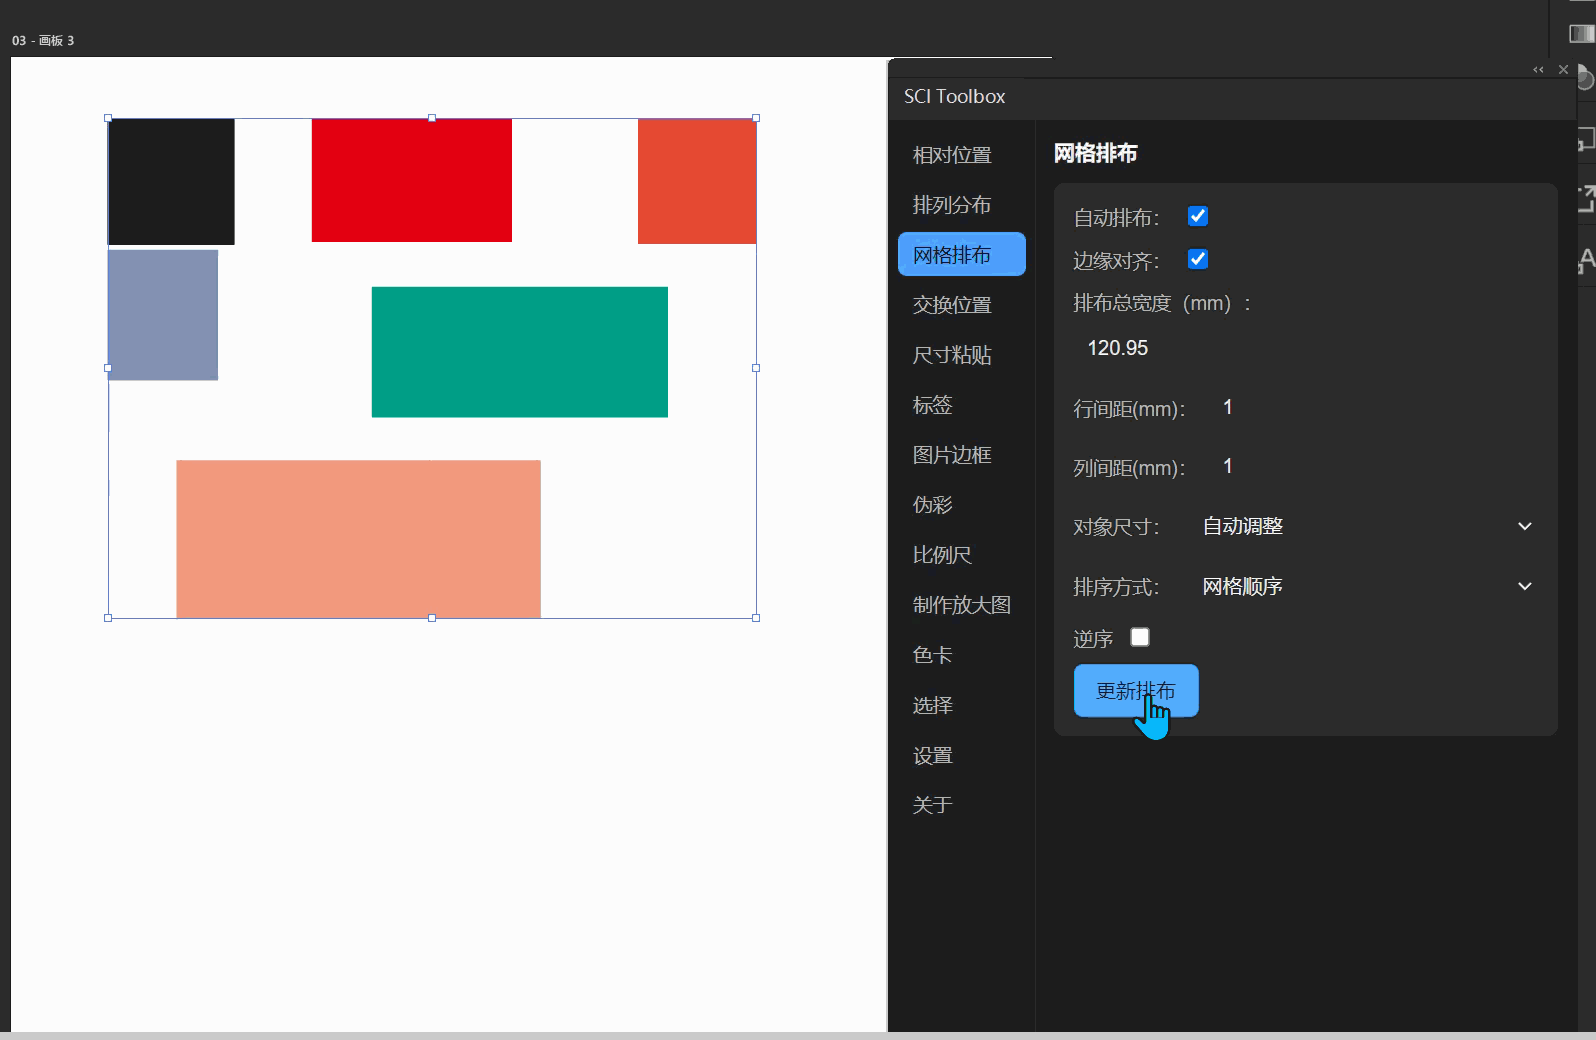Click the SCI Toolbox panel title
This screenshot has height=1040, width=1596.
pos(955,97)
